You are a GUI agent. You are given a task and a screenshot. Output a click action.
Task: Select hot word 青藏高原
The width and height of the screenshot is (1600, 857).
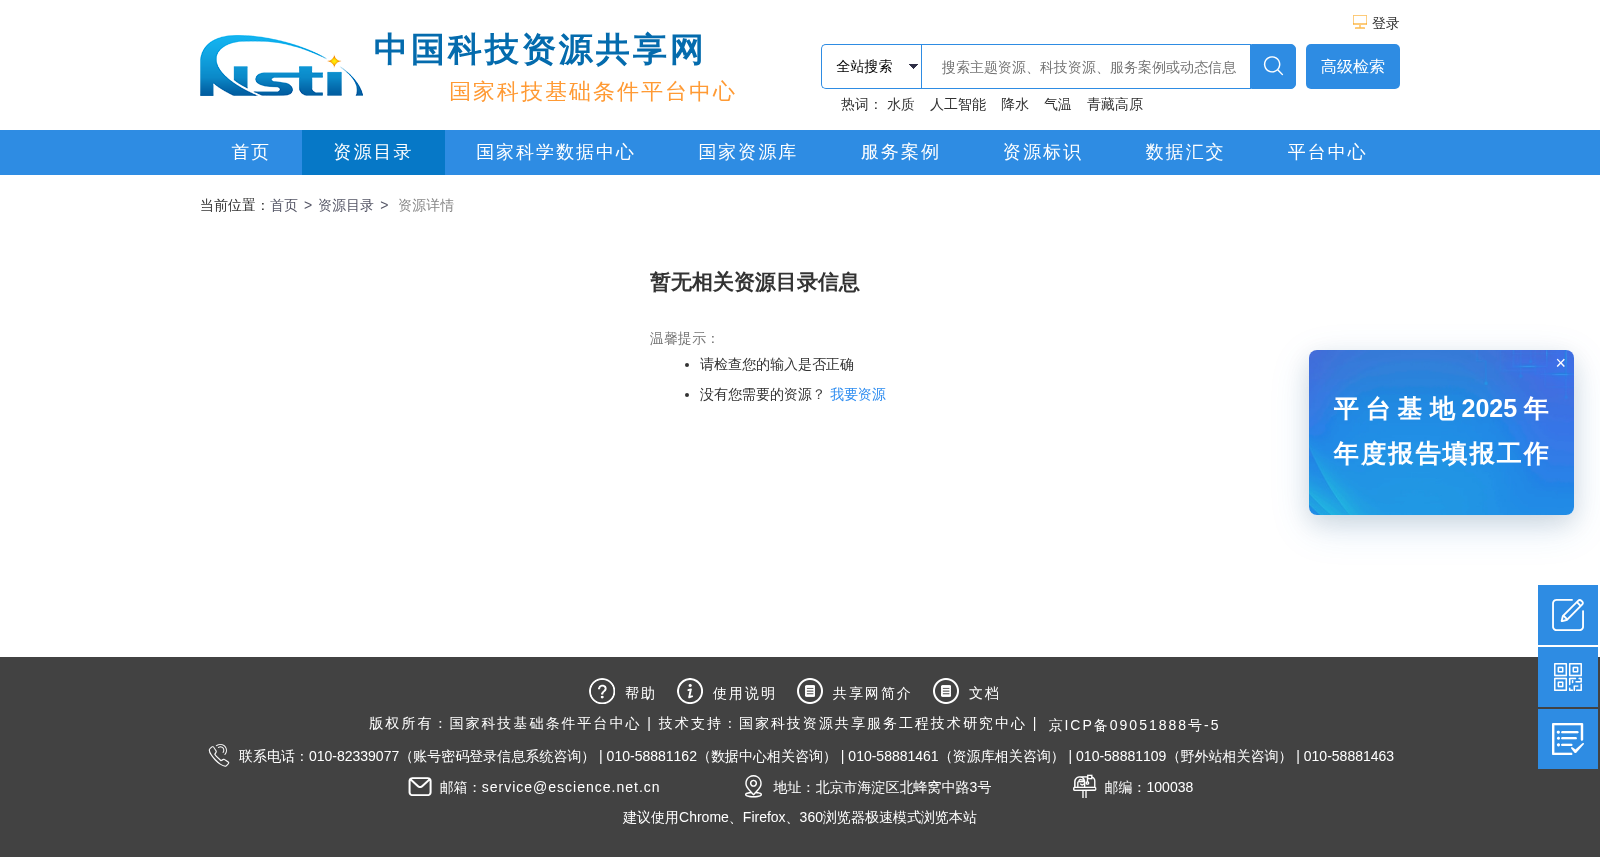click(1115, 104)
